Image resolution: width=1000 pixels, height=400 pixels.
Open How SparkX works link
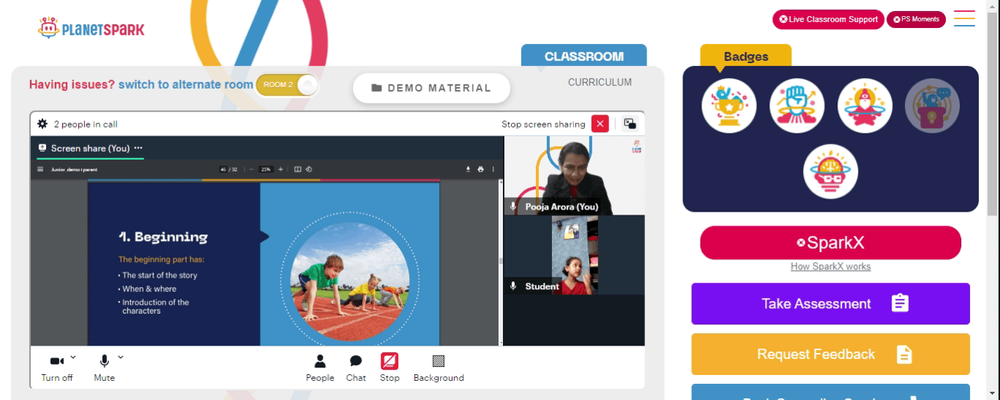pyautogui.click(x=830, y=267)
